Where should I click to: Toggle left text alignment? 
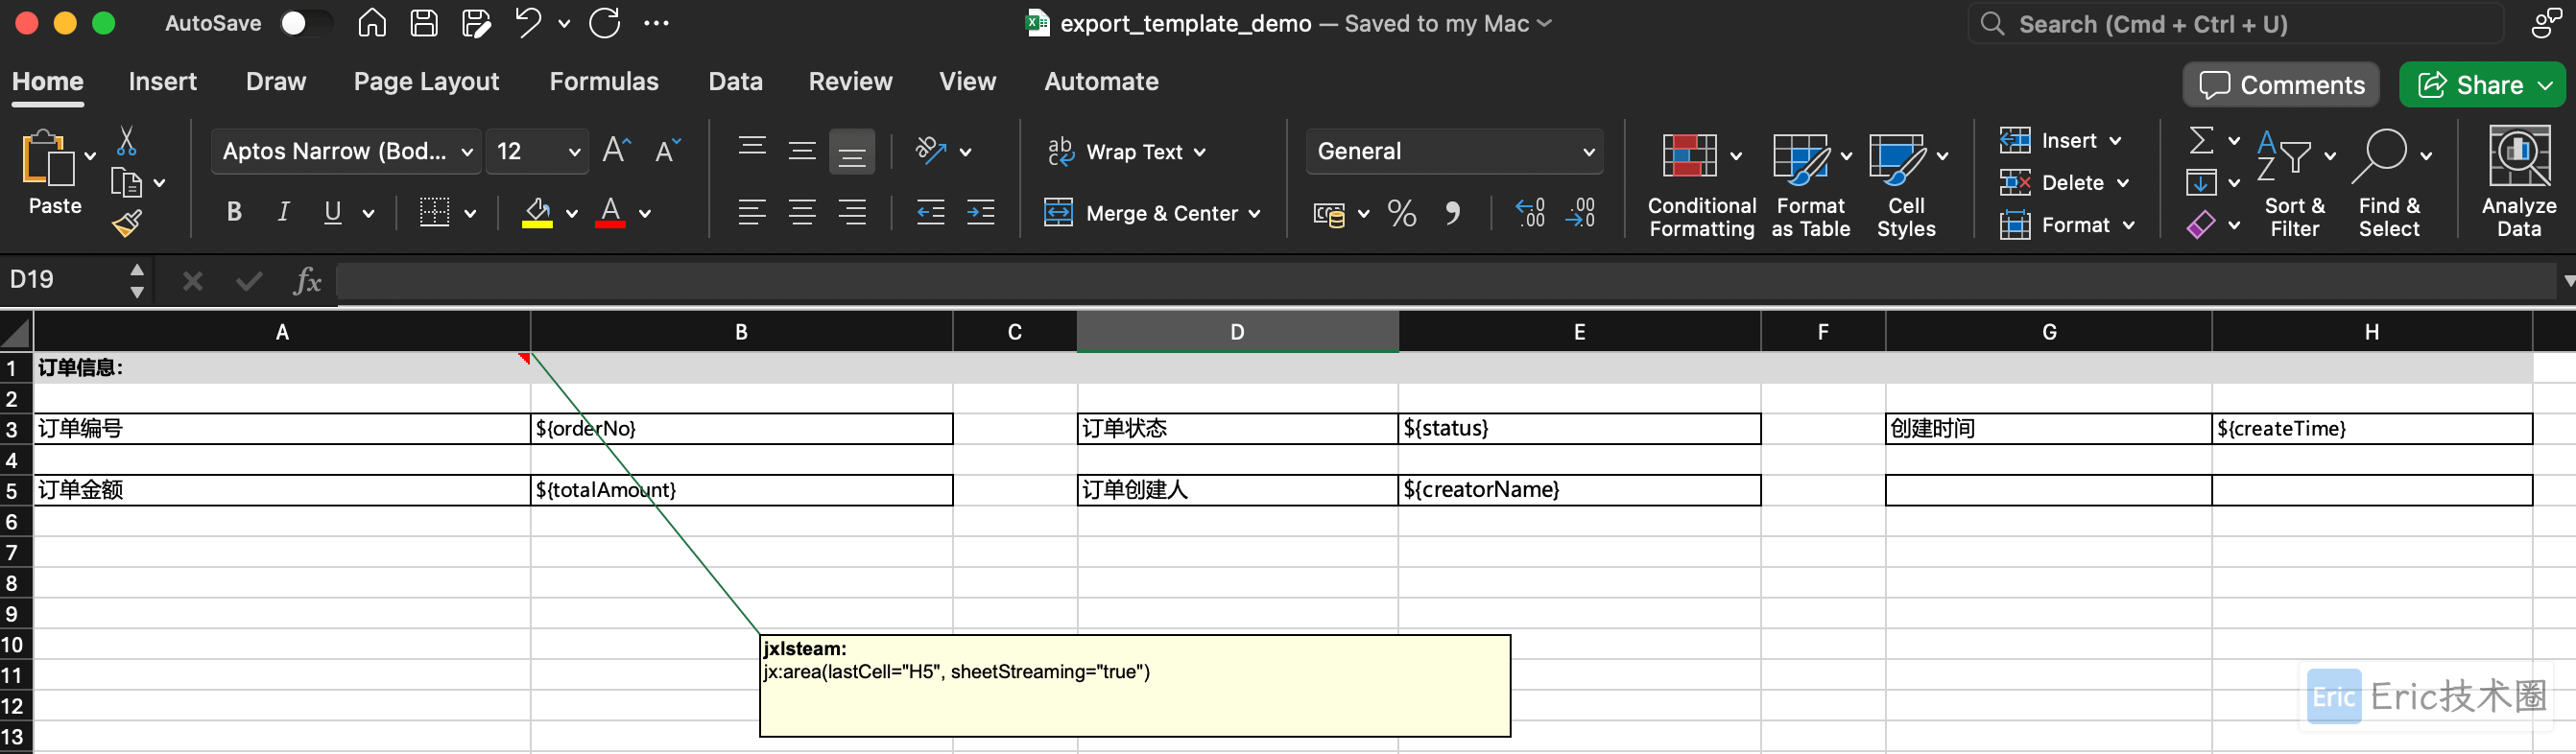752,212
